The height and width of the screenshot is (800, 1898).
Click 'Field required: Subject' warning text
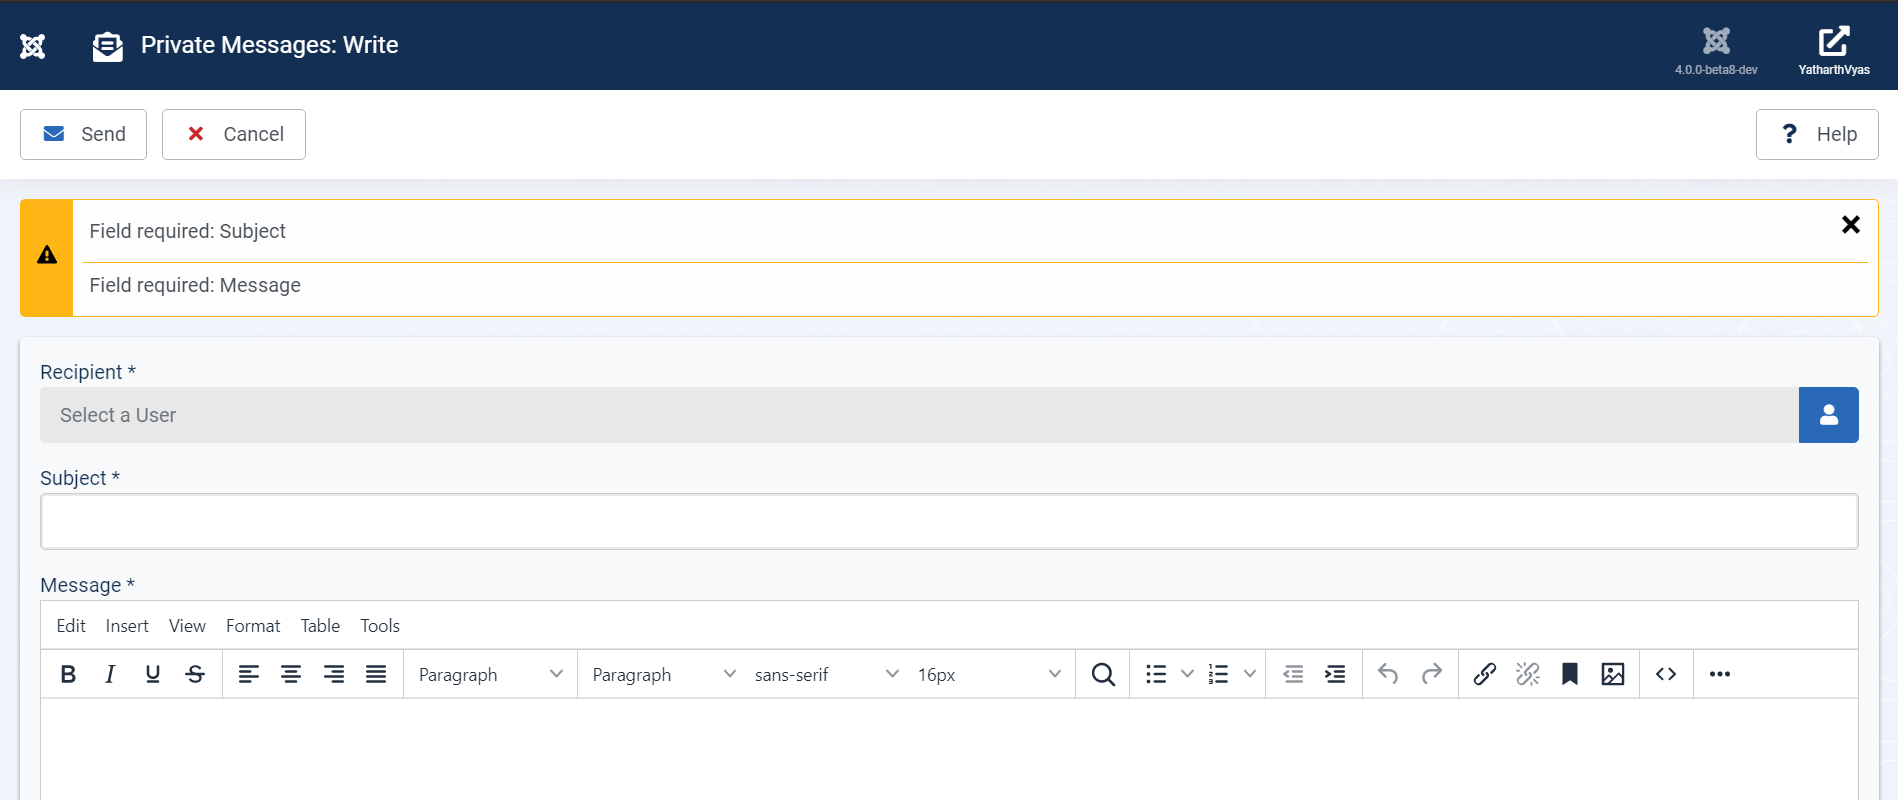[187, 231]
